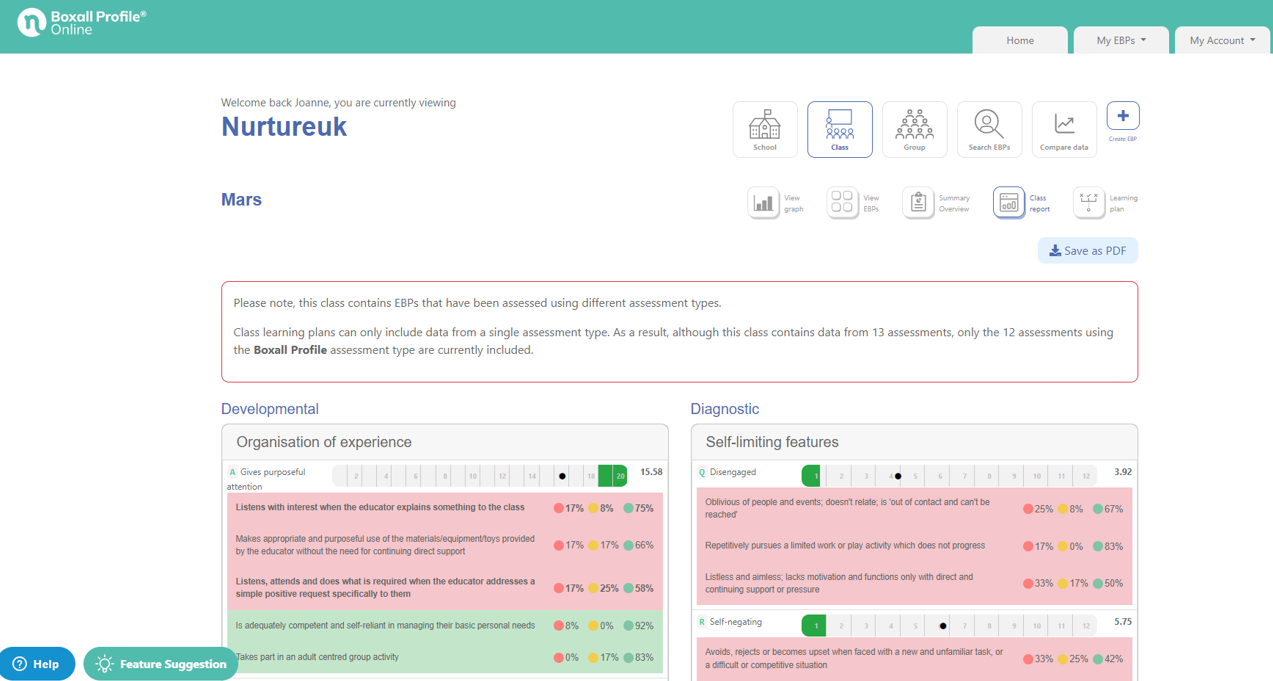Open the Group view icon
The image size is (1273, 681).
pyautogui.click(x=914, y=128)
